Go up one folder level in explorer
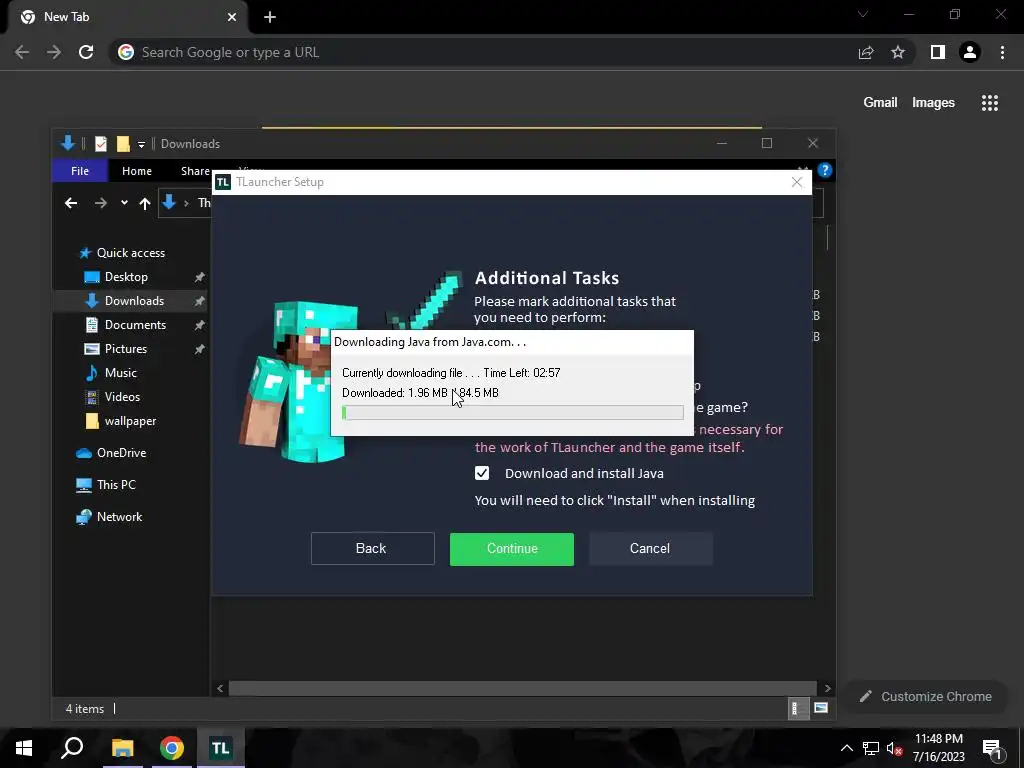This screenshot has width=1024, height=768. 145,203
